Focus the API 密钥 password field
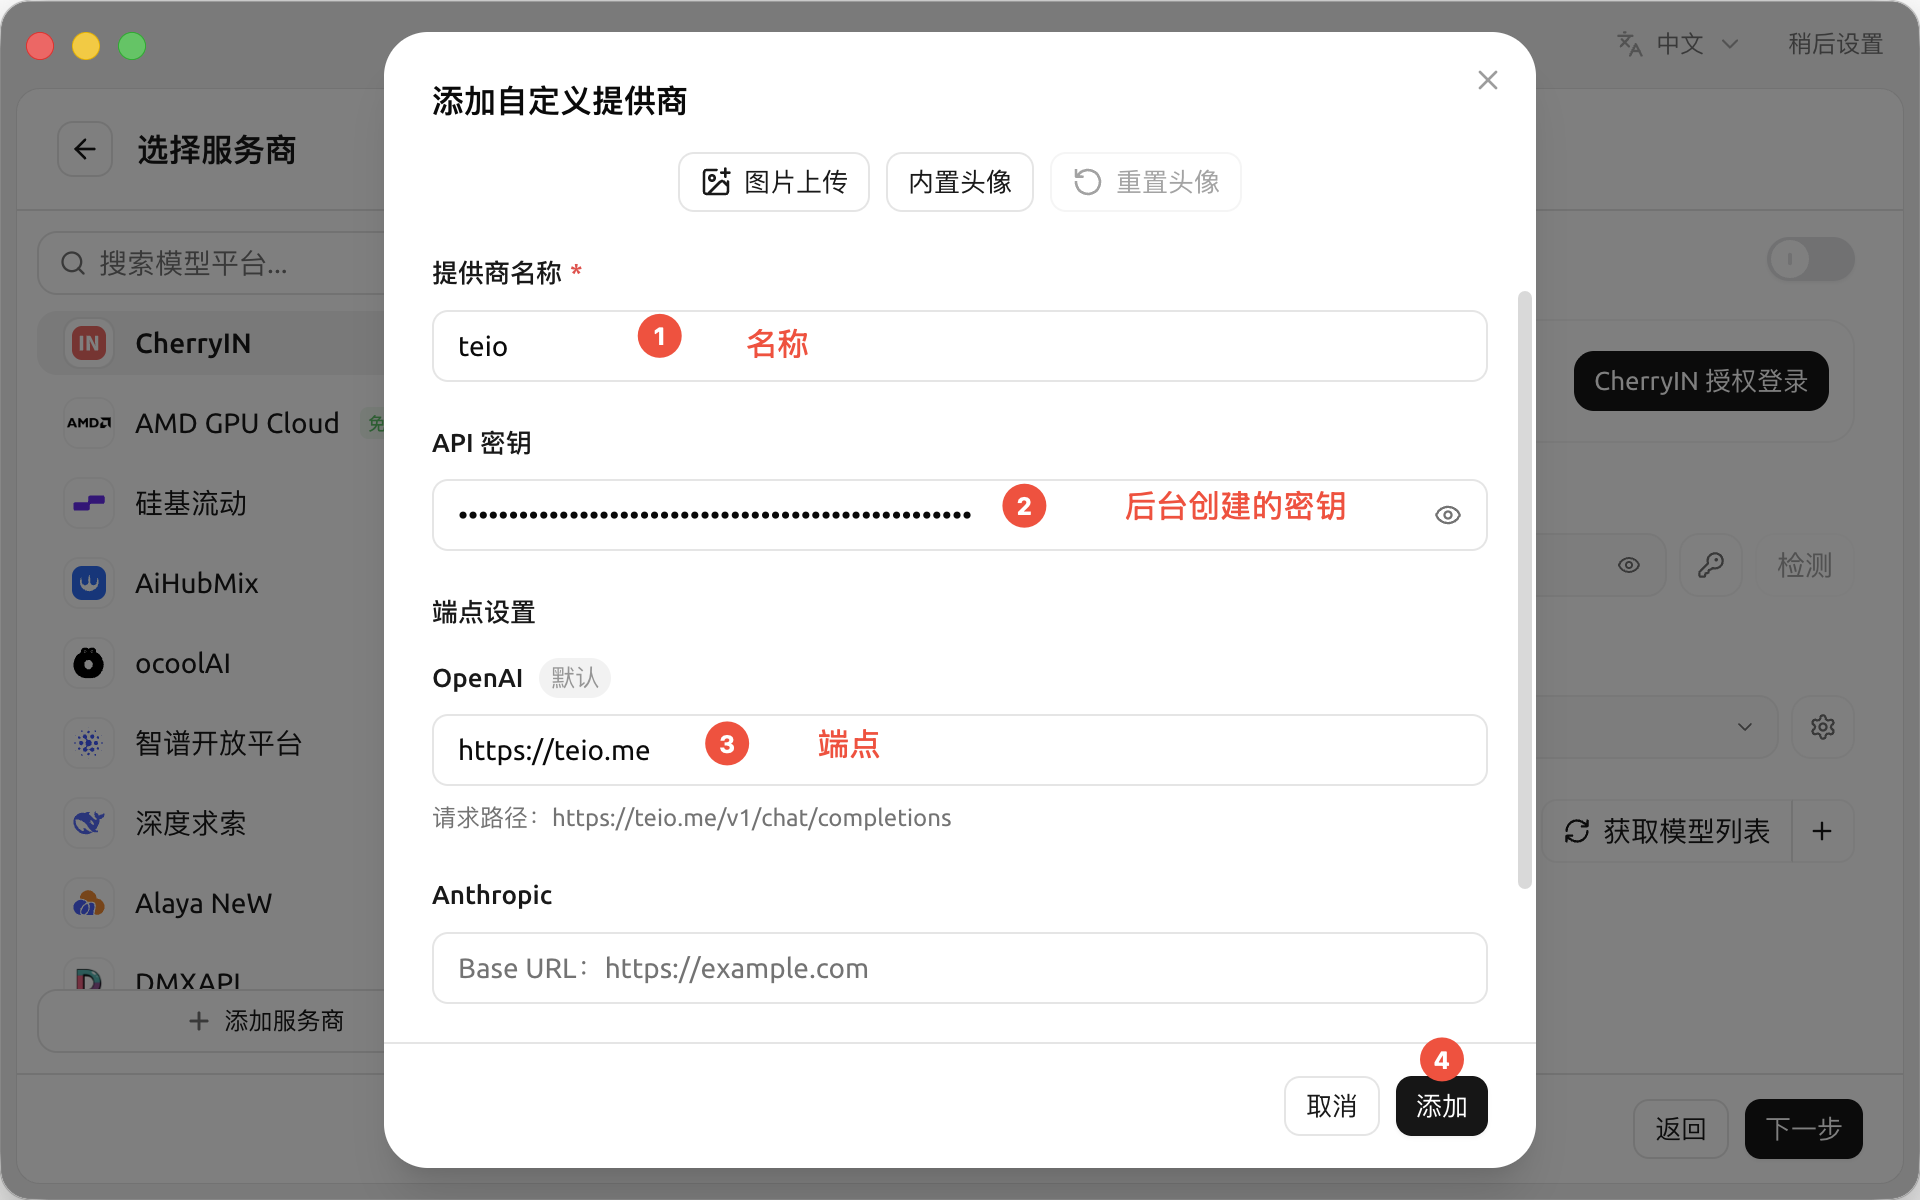The height and width of the screenshot is (1200, 1920). pos(959,515)
